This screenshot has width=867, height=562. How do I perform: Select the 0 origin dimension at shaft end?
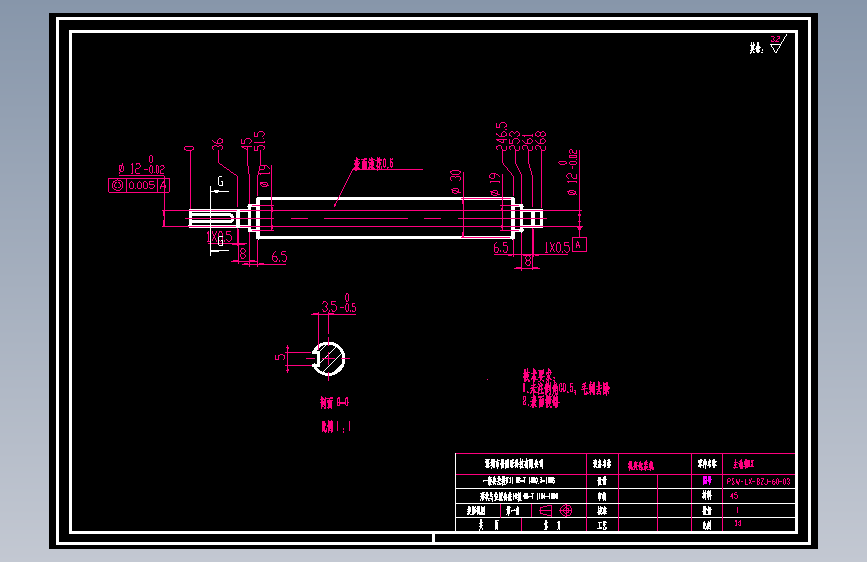pos(189,149)
